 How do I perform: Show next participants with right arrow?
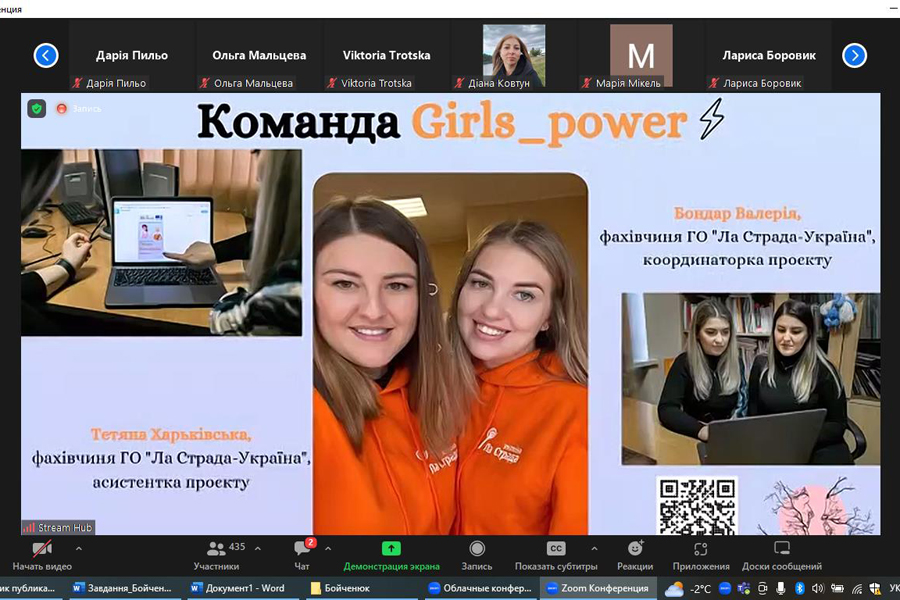854,56
